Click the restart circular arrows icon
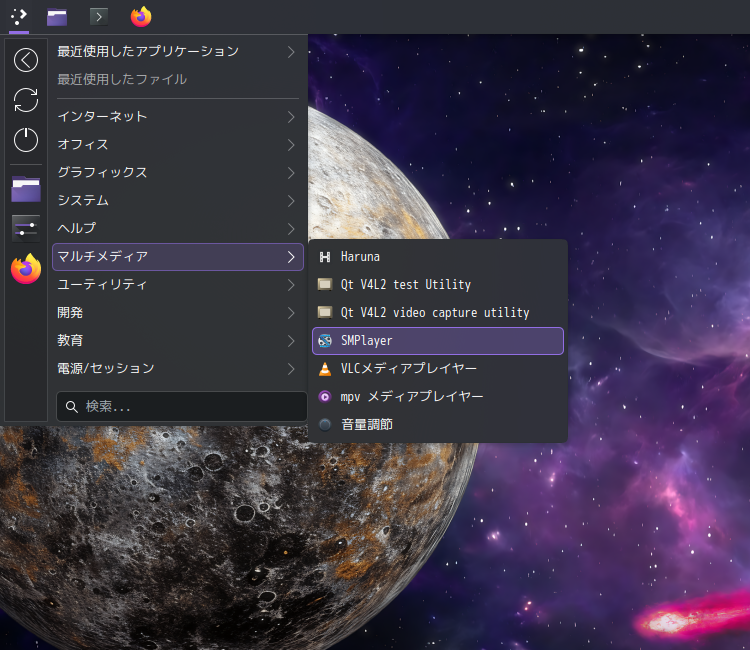 click(26, 100)
